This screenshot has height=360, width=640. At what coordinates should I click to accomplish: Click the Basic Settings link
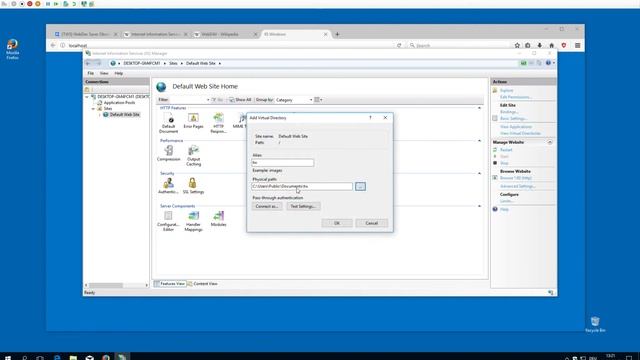coord(513,118)
